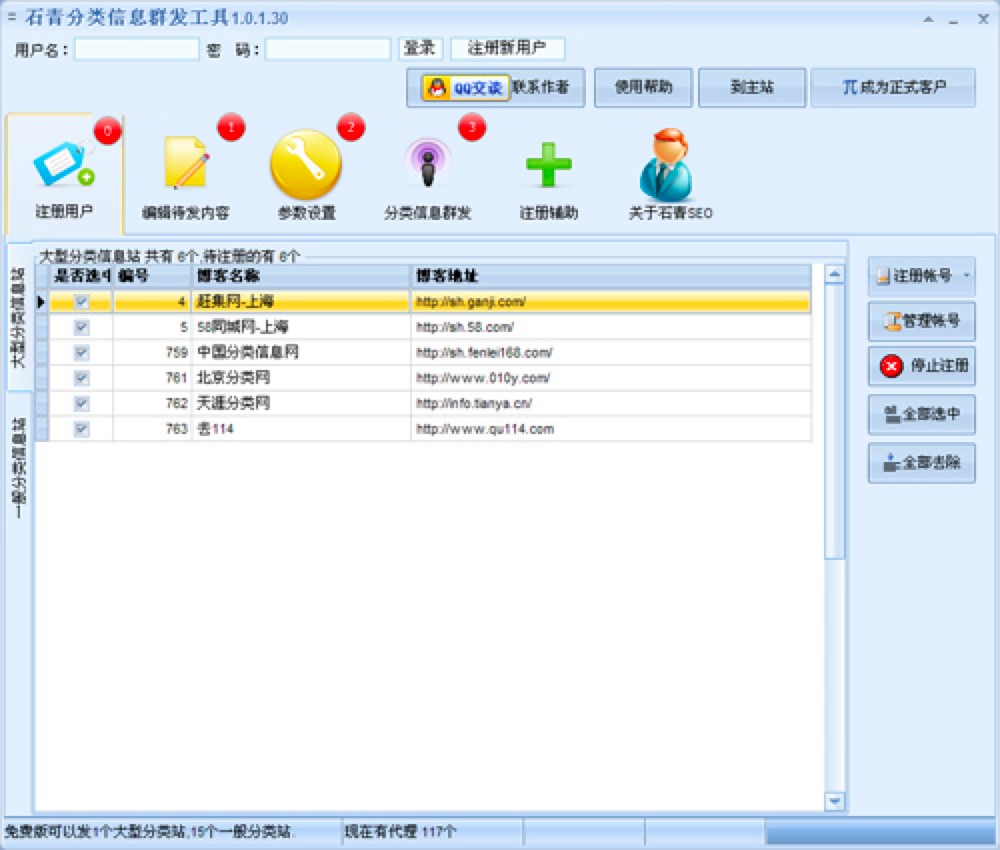Select the 赶集网-上海 name cell
Screen dimensions: 1000x850
[300, 302]
